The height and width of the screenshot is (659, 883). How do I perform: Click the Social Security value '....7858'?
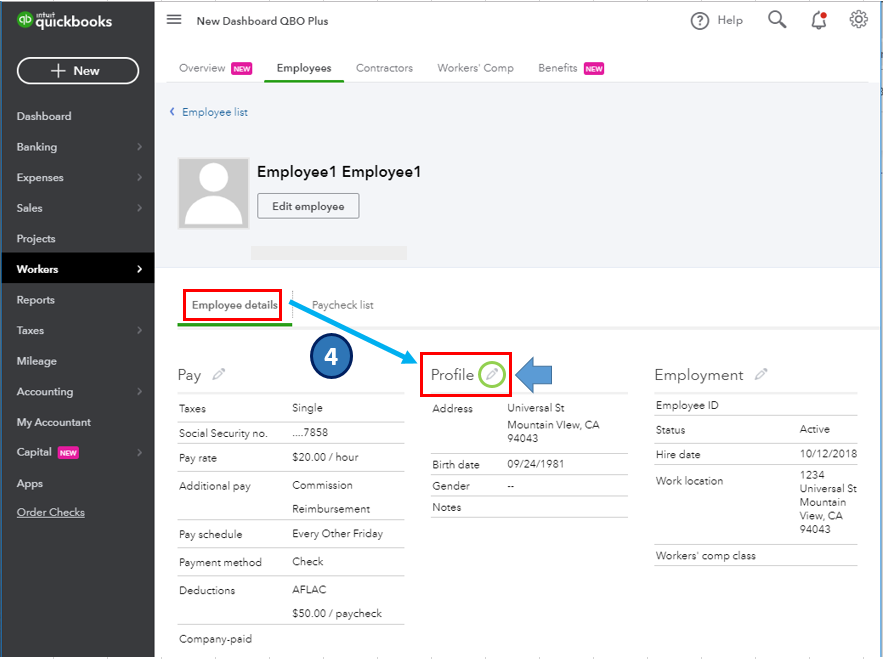click(310, 432)
